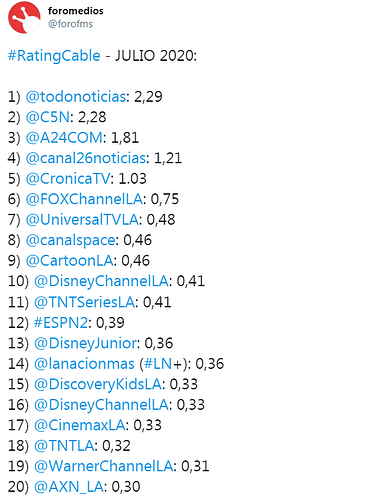This screenshot has width=386, height=500.
Task: Open the foromedios display name
Action: 76,11
